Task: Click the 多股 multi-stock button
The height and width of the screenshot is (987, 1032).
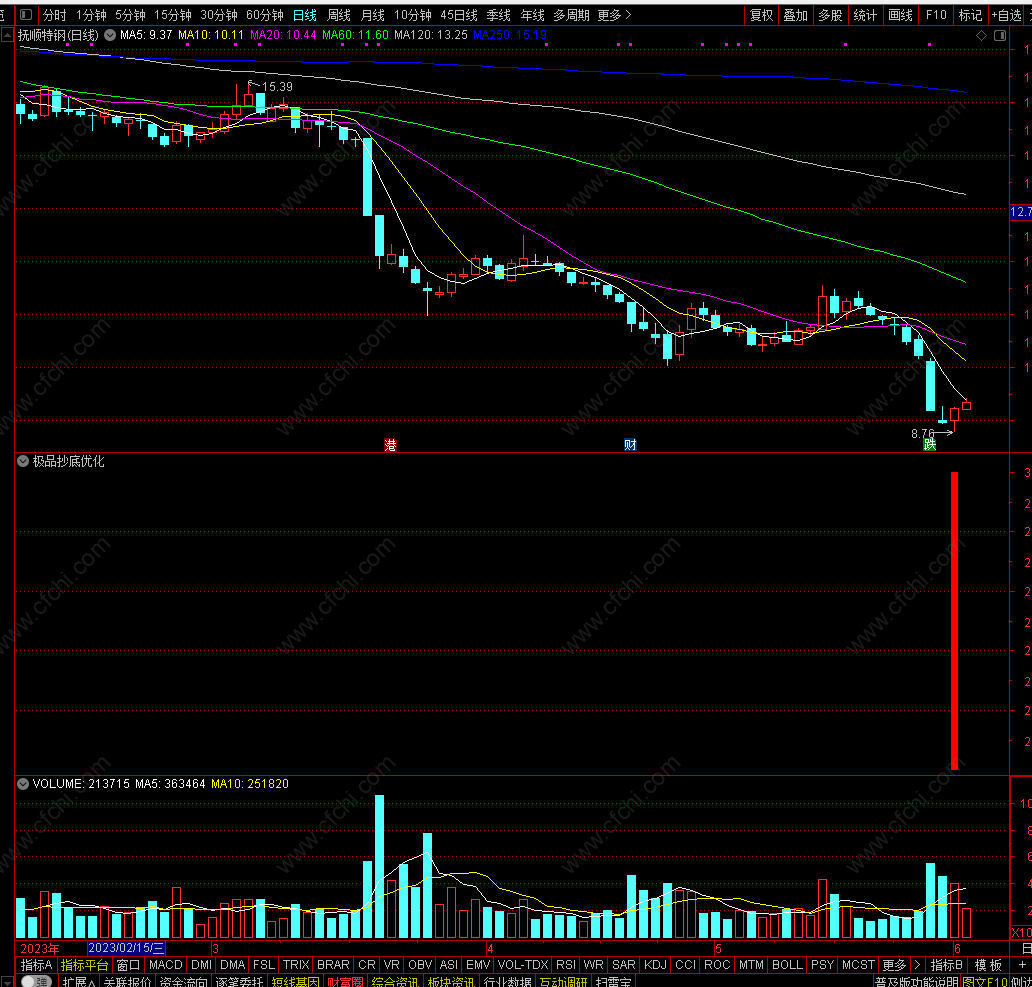Action: [x=830, y=14]
